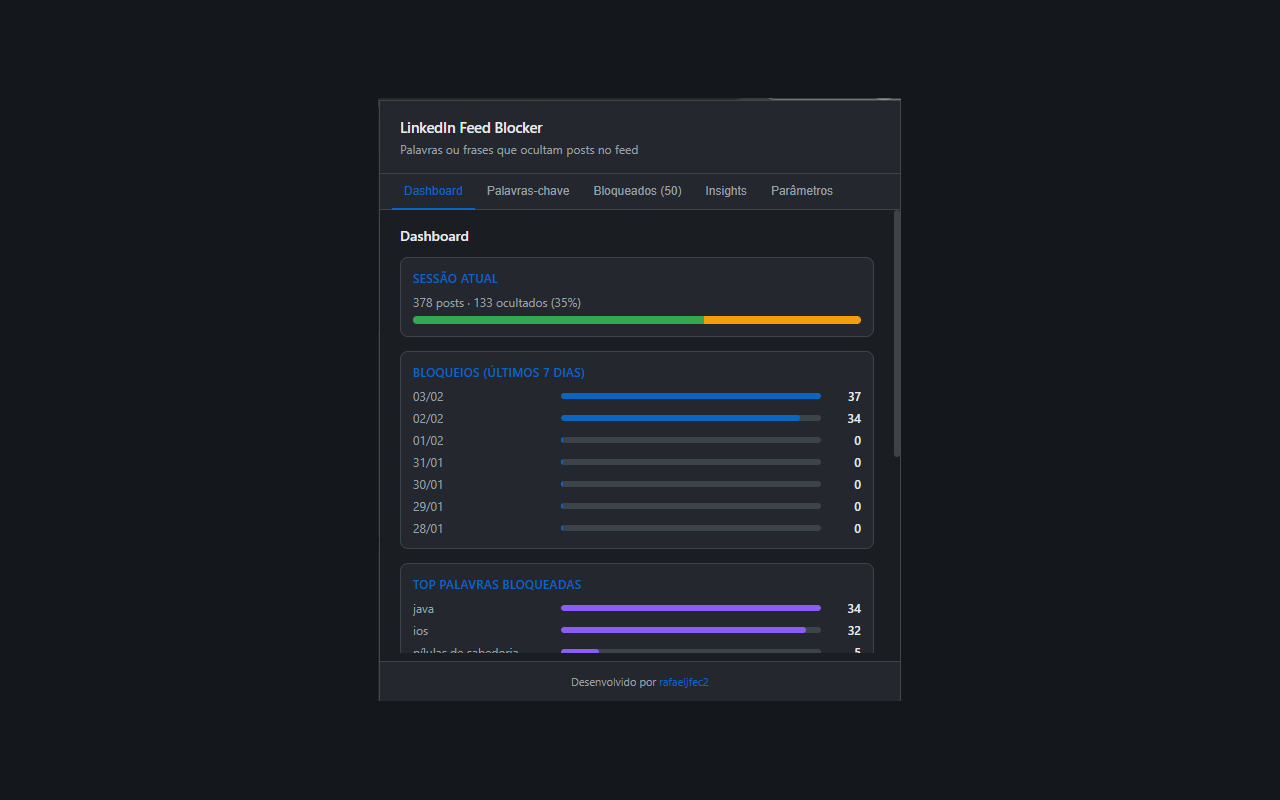Click the LinkedIn Feed Blocker title

471,128
